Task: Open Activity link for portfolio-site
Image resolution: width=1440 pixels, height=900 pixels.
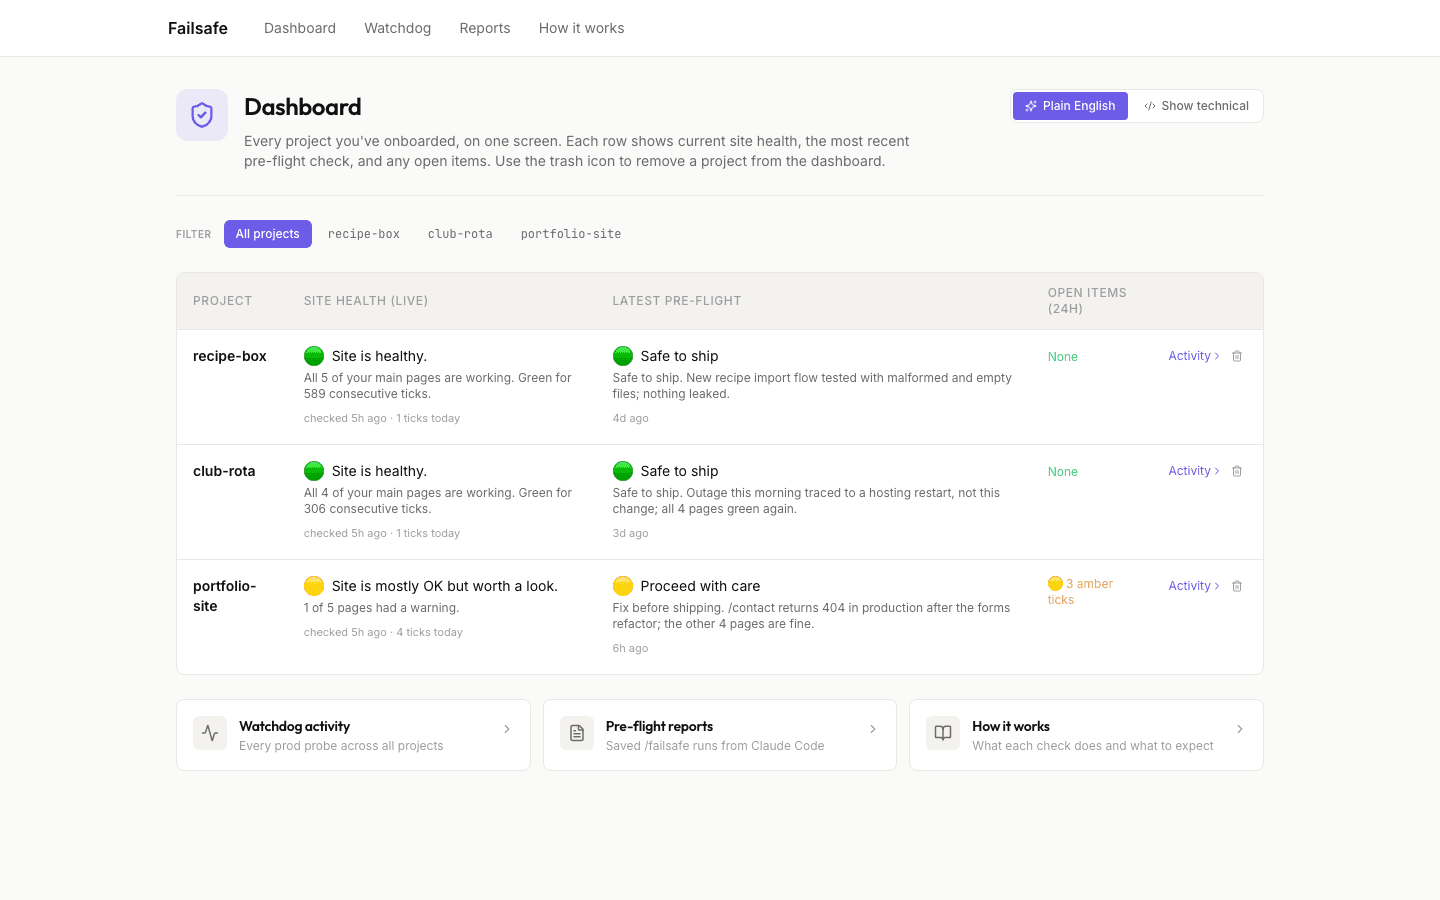Action: coord(1194,586)
